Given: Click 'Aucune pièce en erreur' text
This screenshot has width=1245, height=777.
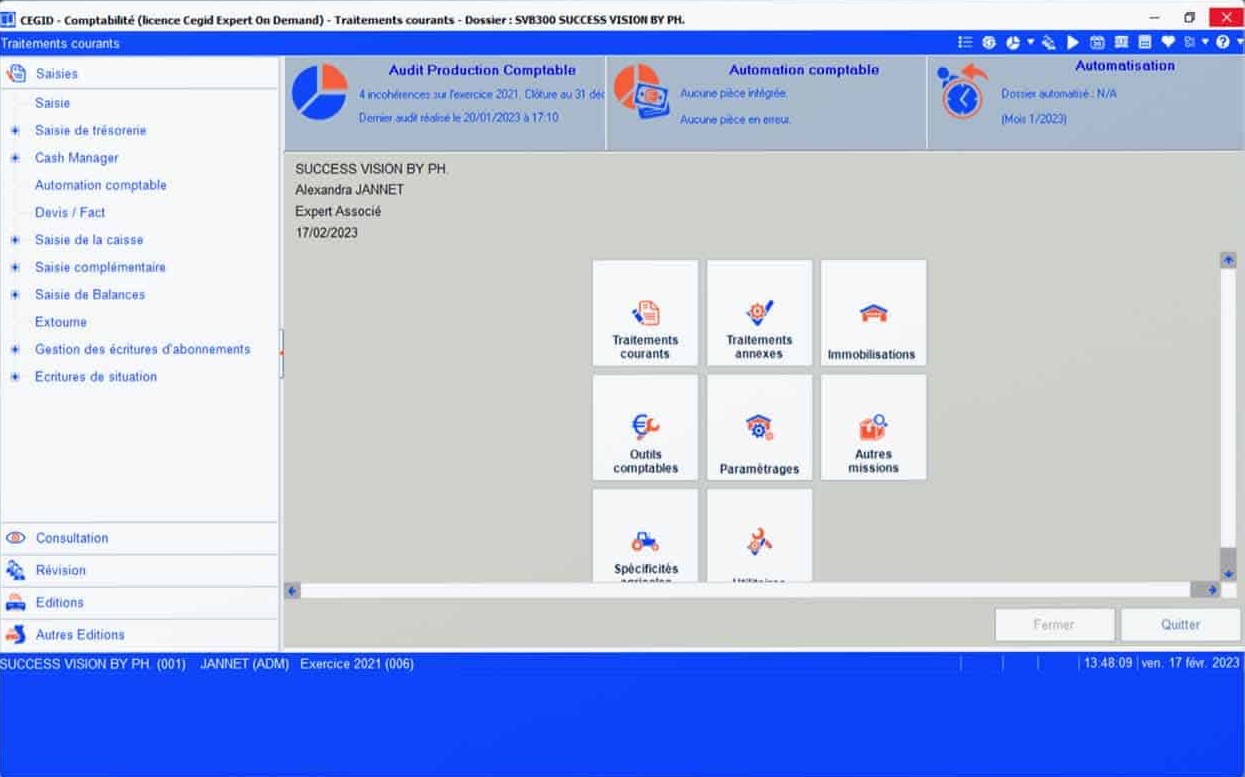Looking at the screenshot, I should [x=735, y=119].
